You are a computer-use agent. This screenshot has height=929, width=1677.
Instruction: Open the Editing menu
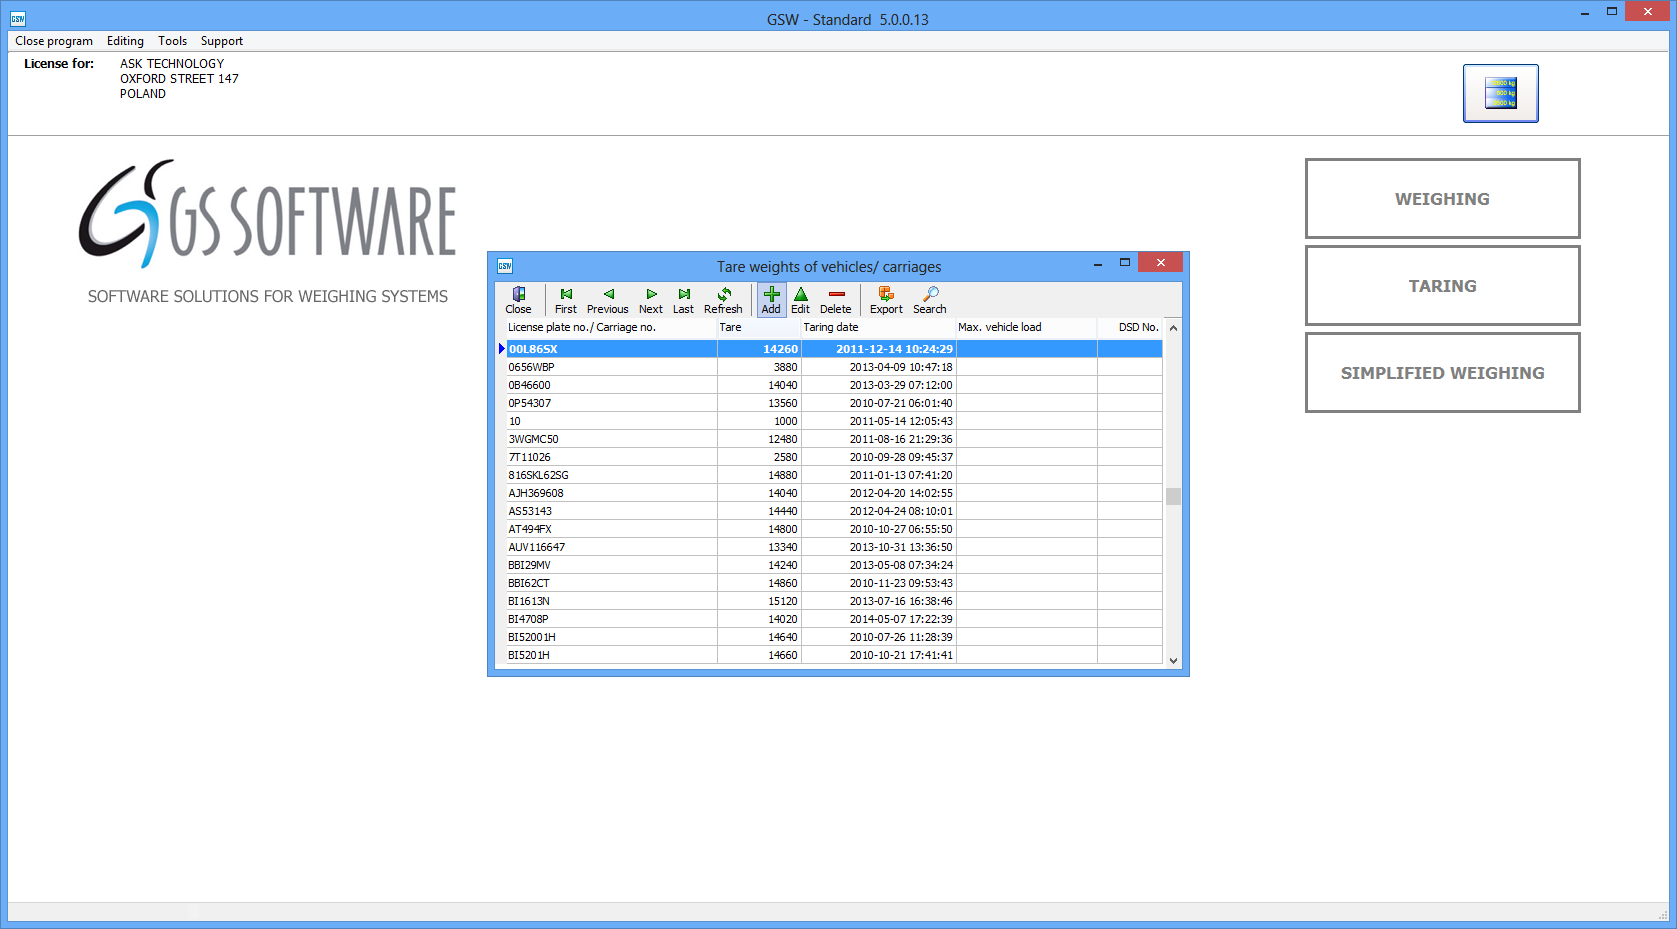[125, 41]
